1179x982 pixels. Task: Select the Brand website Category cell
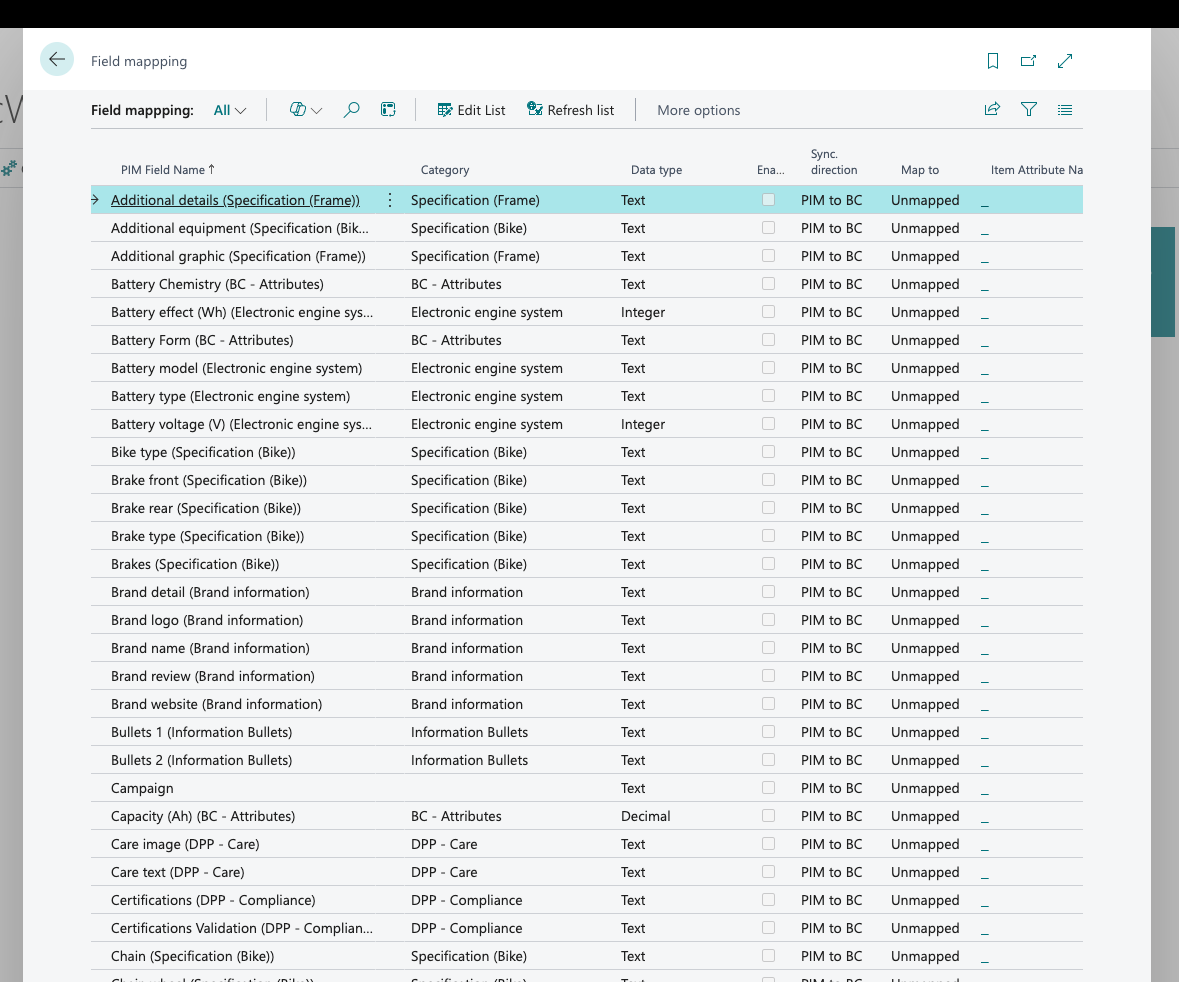[x=467, y=704]
